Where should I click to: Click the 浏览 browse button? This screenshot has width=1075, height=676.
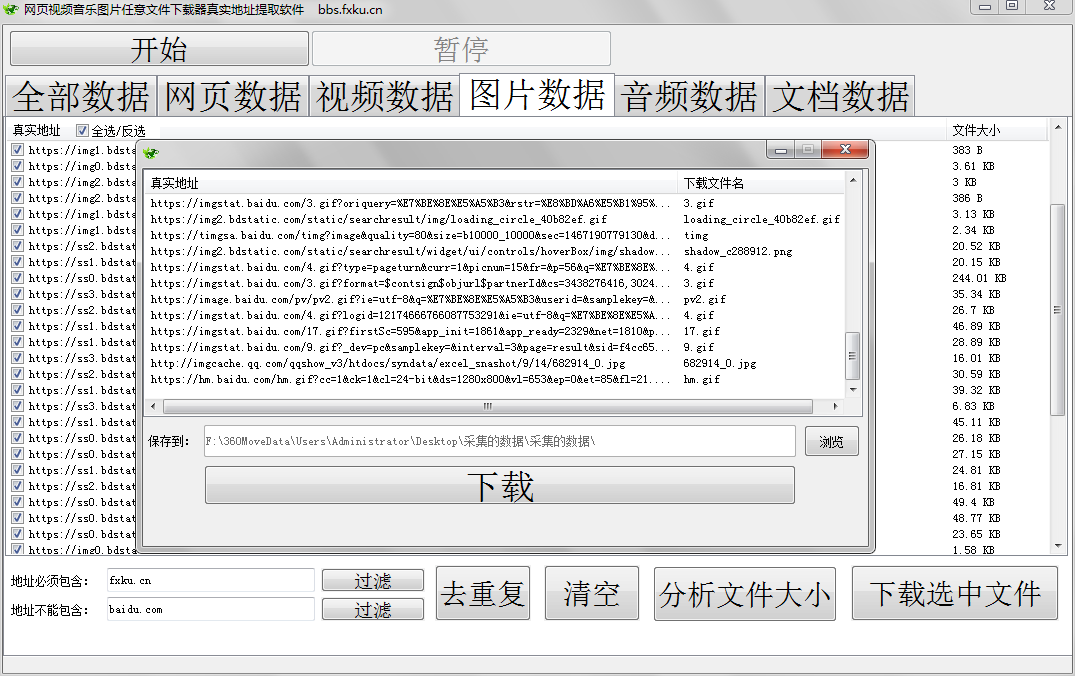(x=832, y=441)
